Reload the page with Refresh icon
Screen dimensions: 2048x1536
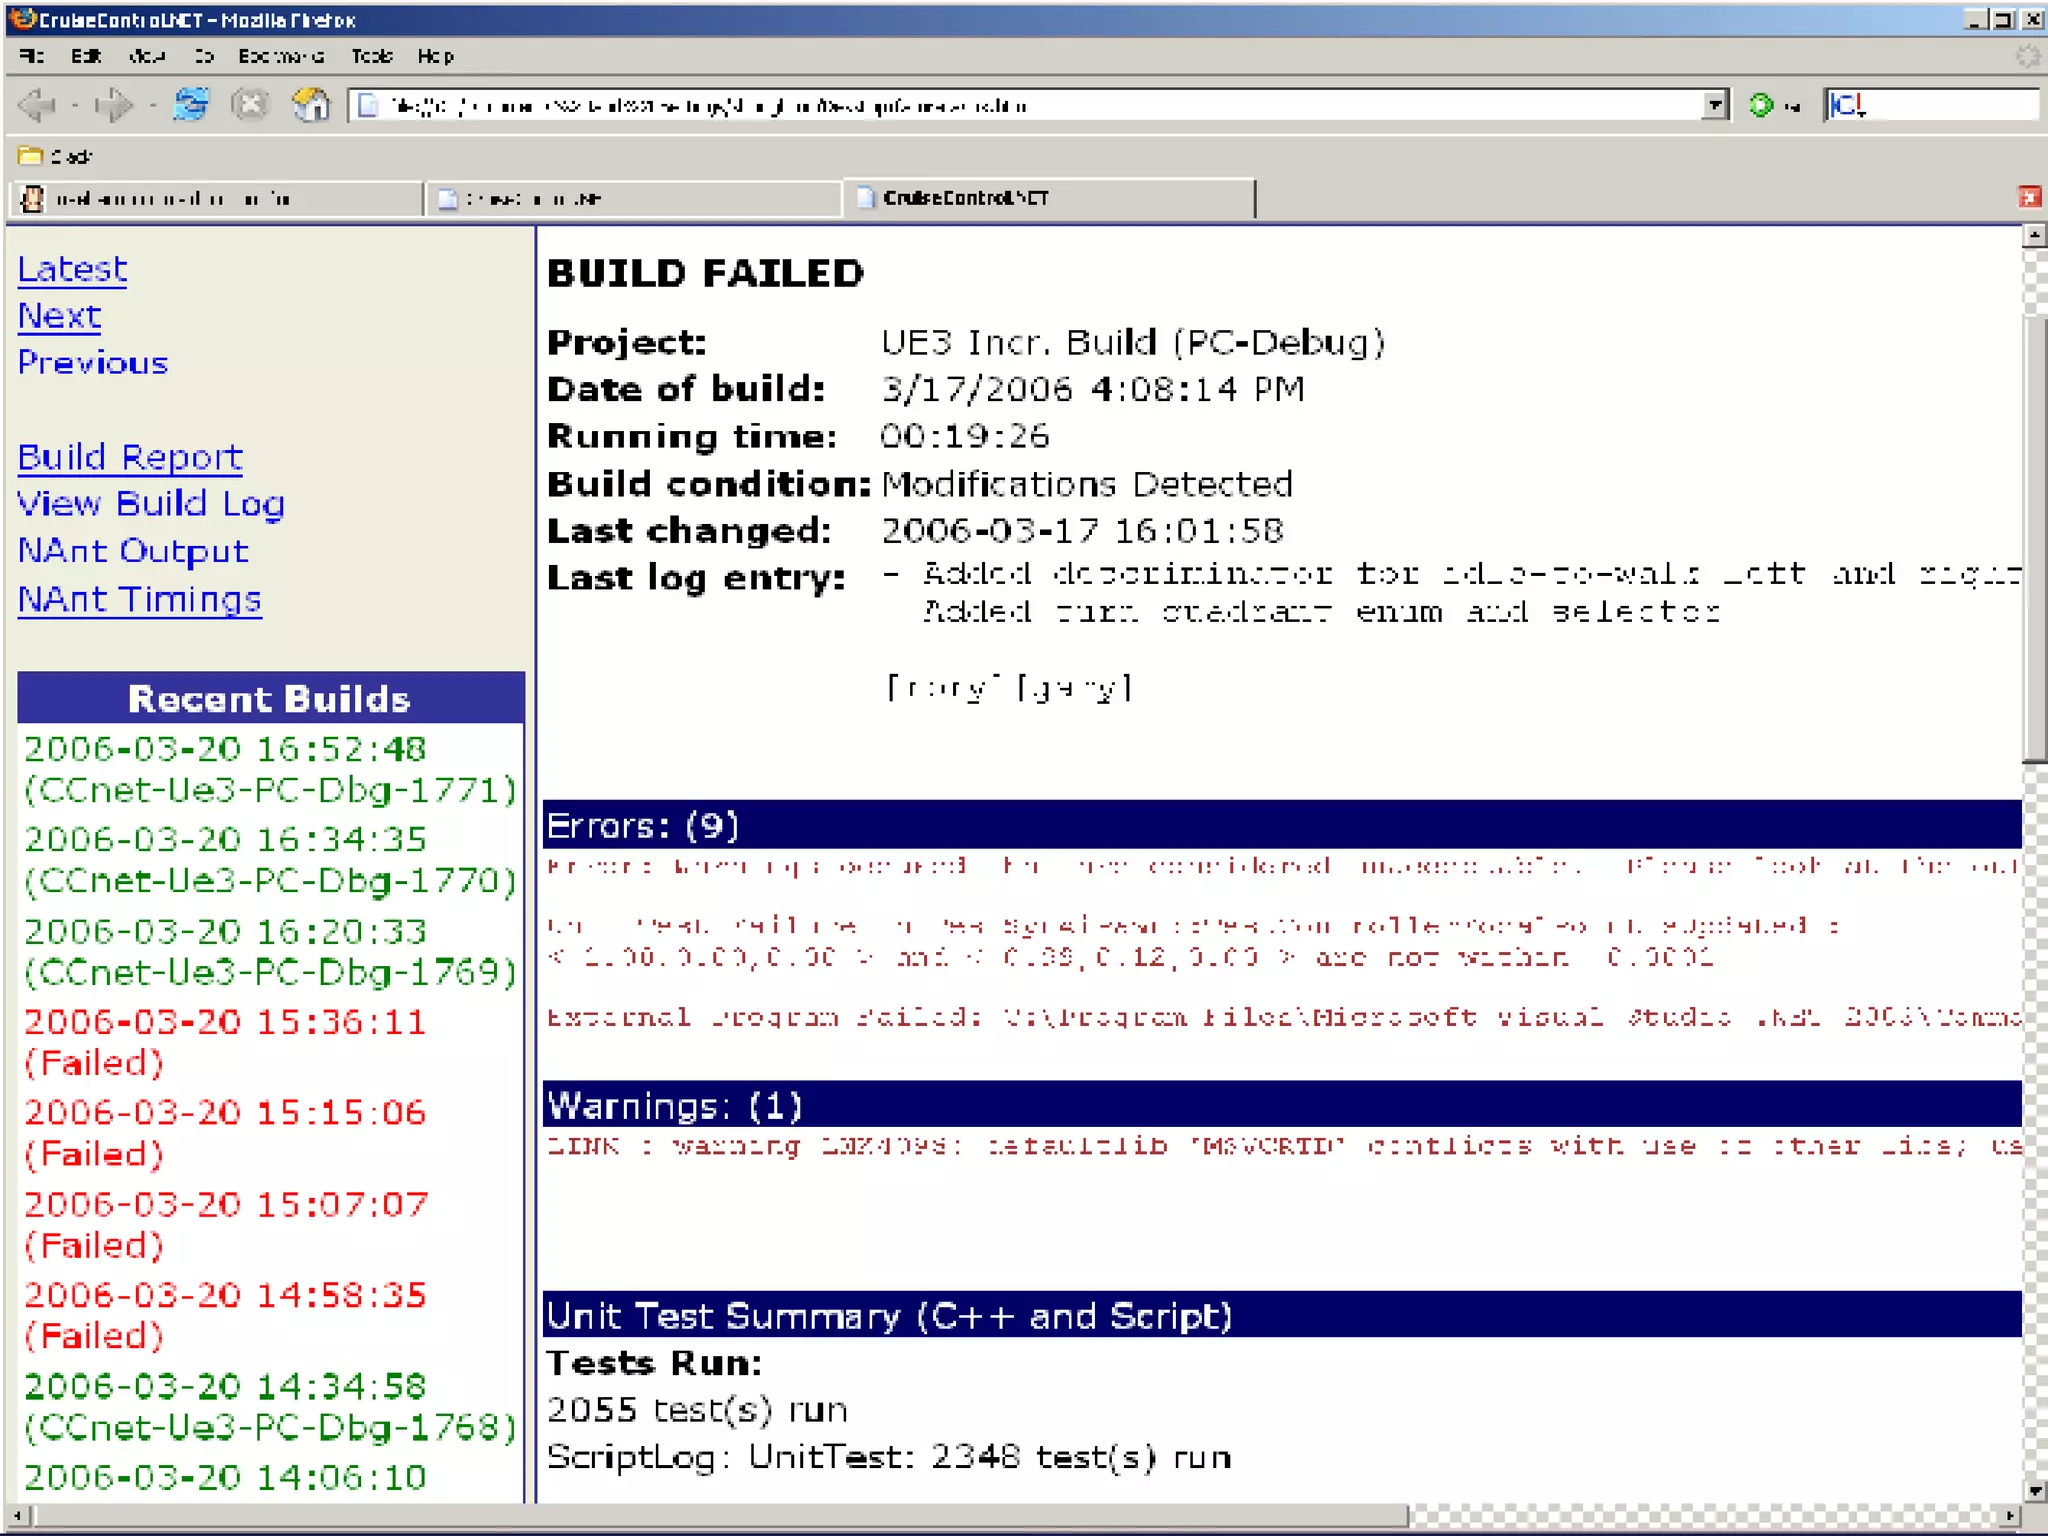click(191, 104)
